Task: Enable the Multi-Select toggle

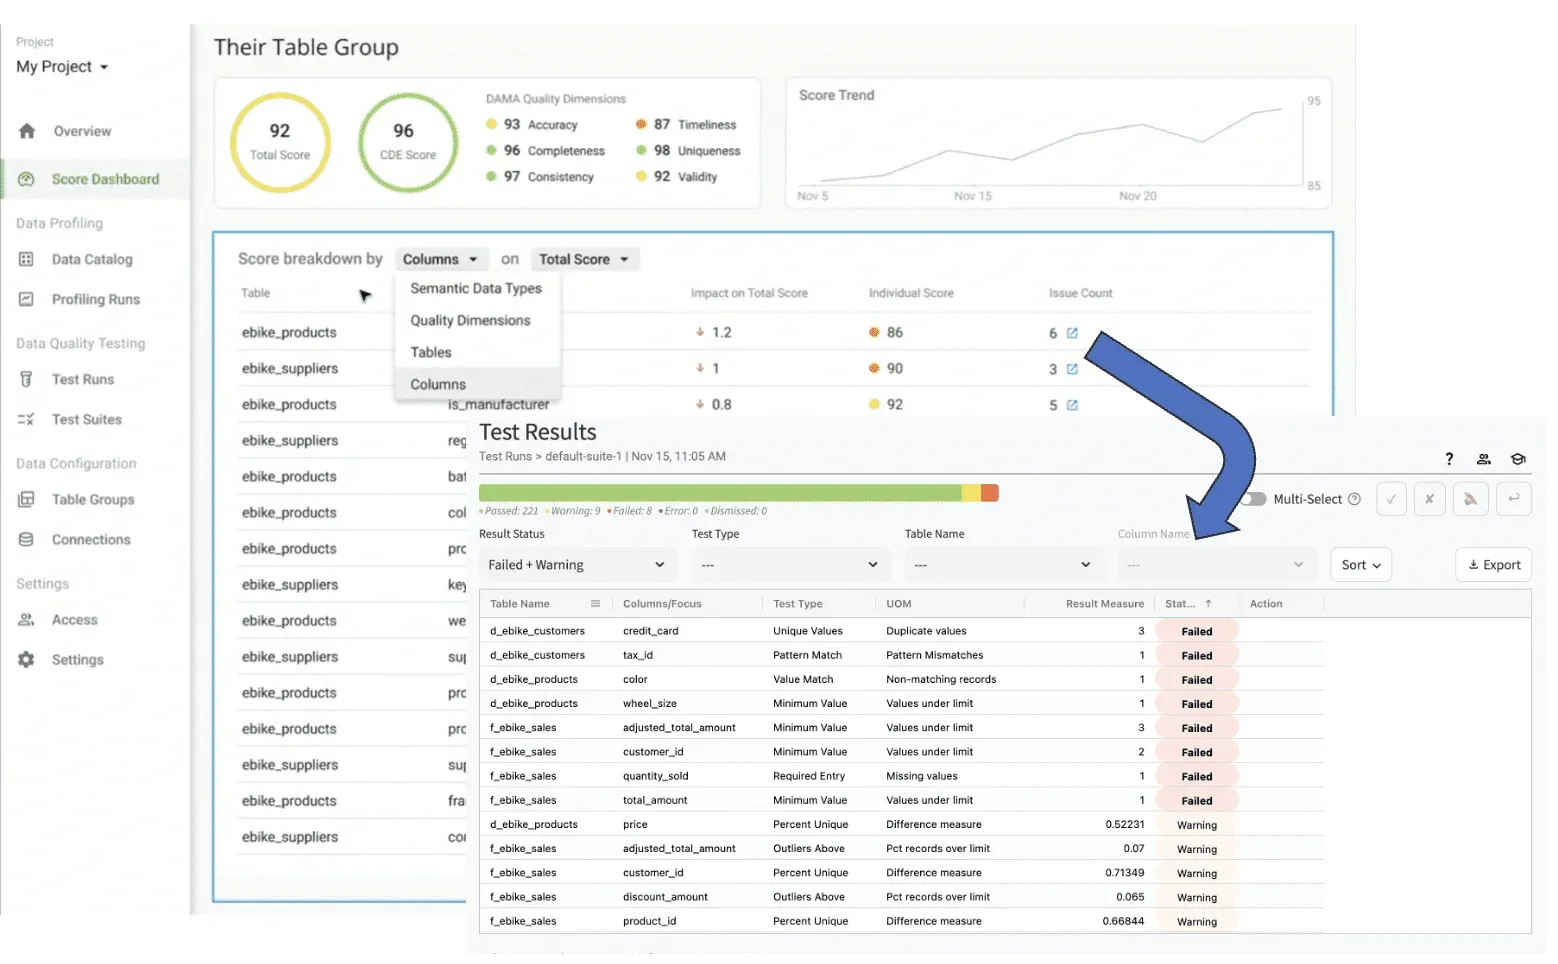Action: (1253, 499)
